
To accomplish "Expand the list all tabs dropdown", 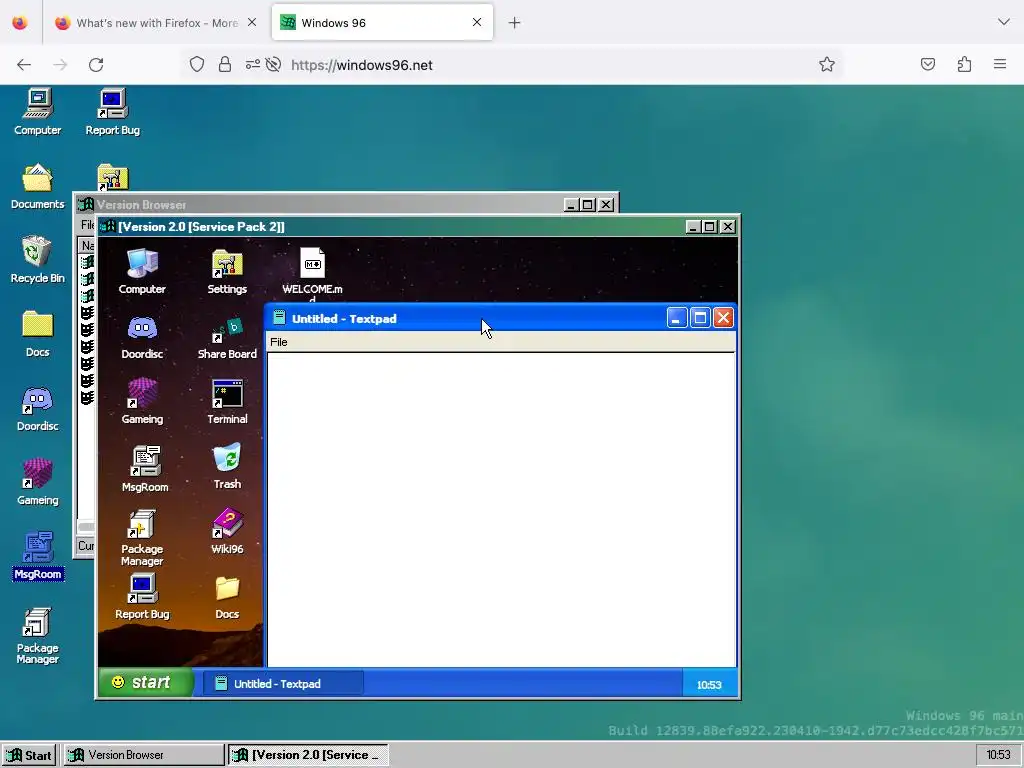I will (1004, 22).
